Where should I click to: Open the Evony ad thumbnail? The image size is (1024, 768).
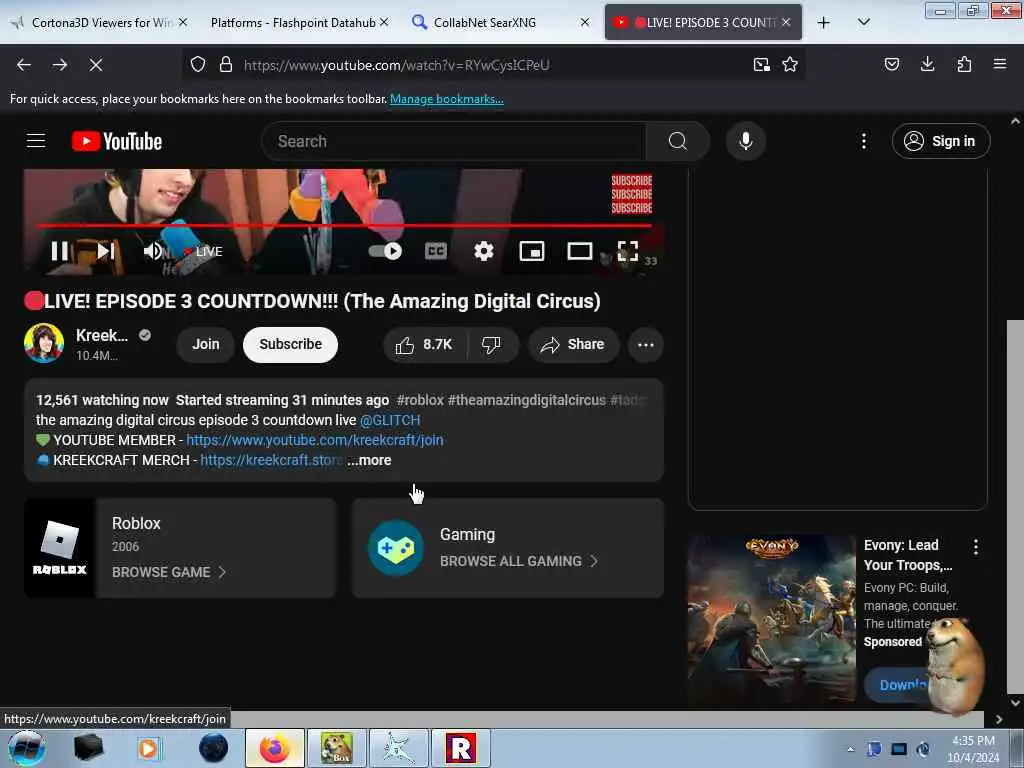pyautogui.click(x=771, y=618)
